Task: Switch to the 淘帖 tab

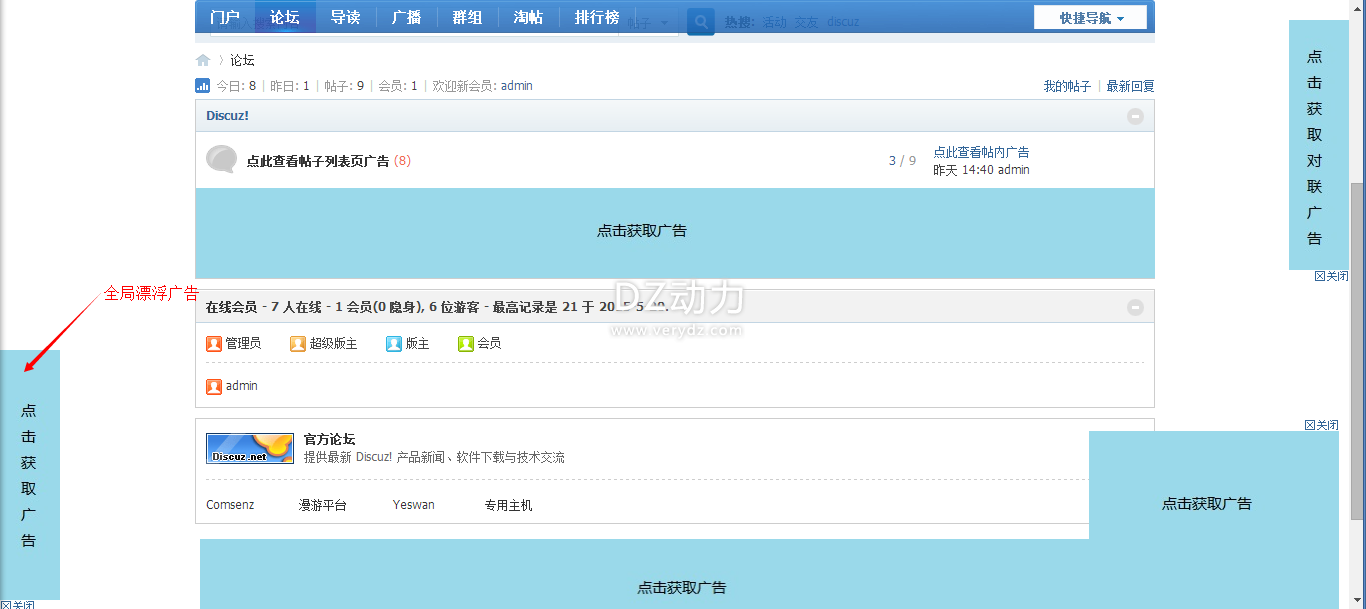Action: coord(528,17)
